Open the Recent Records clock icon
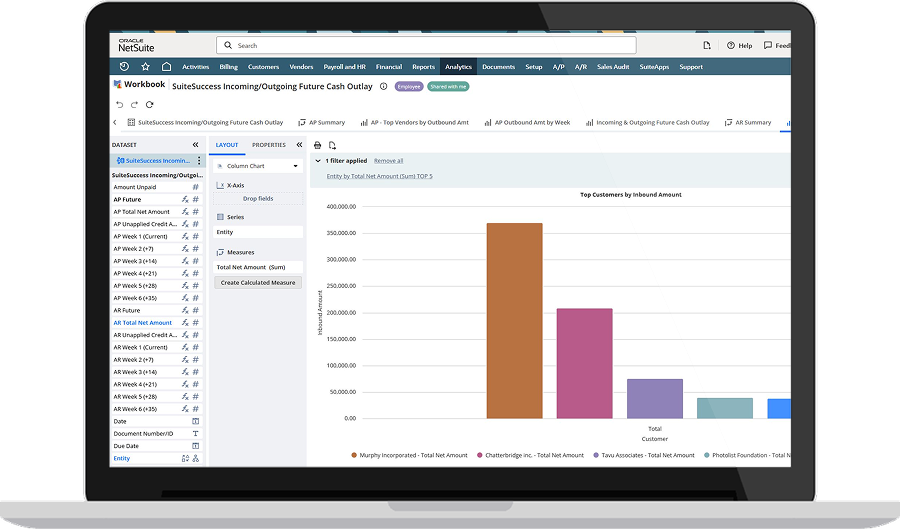 (x=124, y=67)
